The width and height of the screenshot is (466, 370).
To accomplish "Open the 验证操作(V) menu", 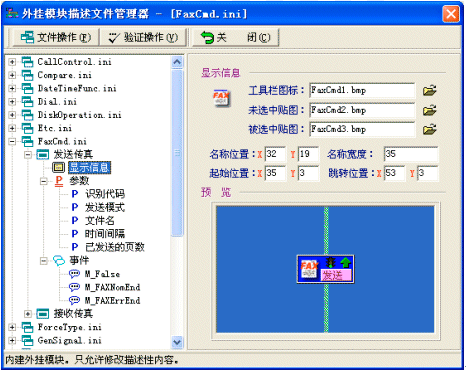I will pos(144,37).
